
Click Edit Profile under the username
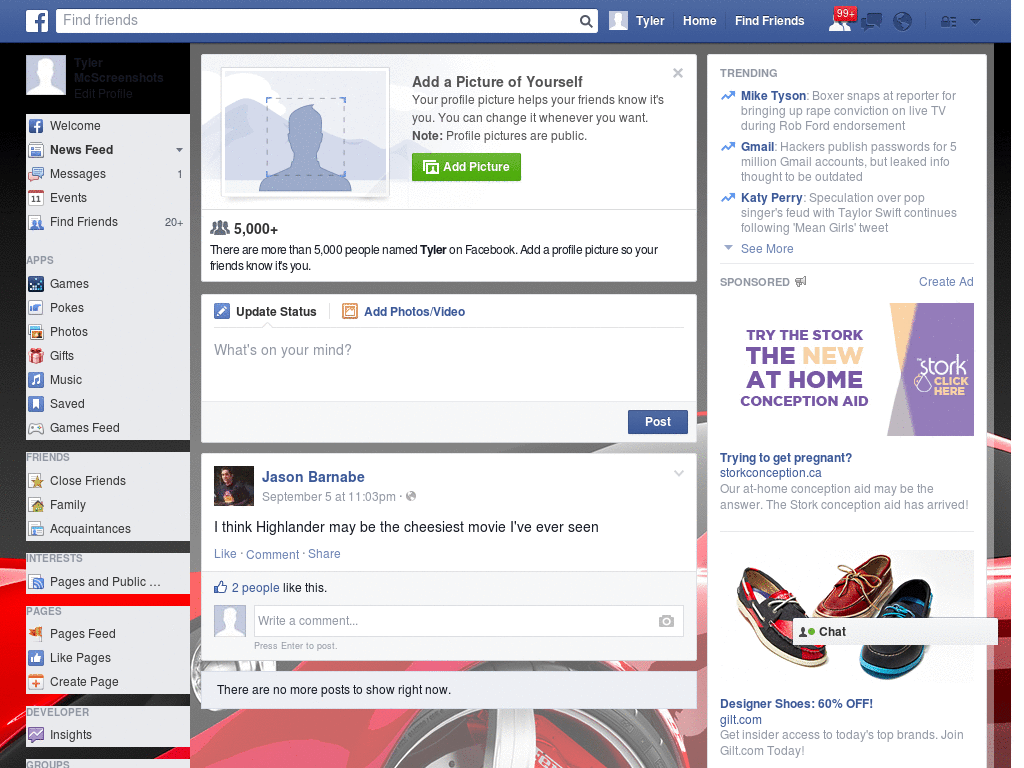(103, 94)
